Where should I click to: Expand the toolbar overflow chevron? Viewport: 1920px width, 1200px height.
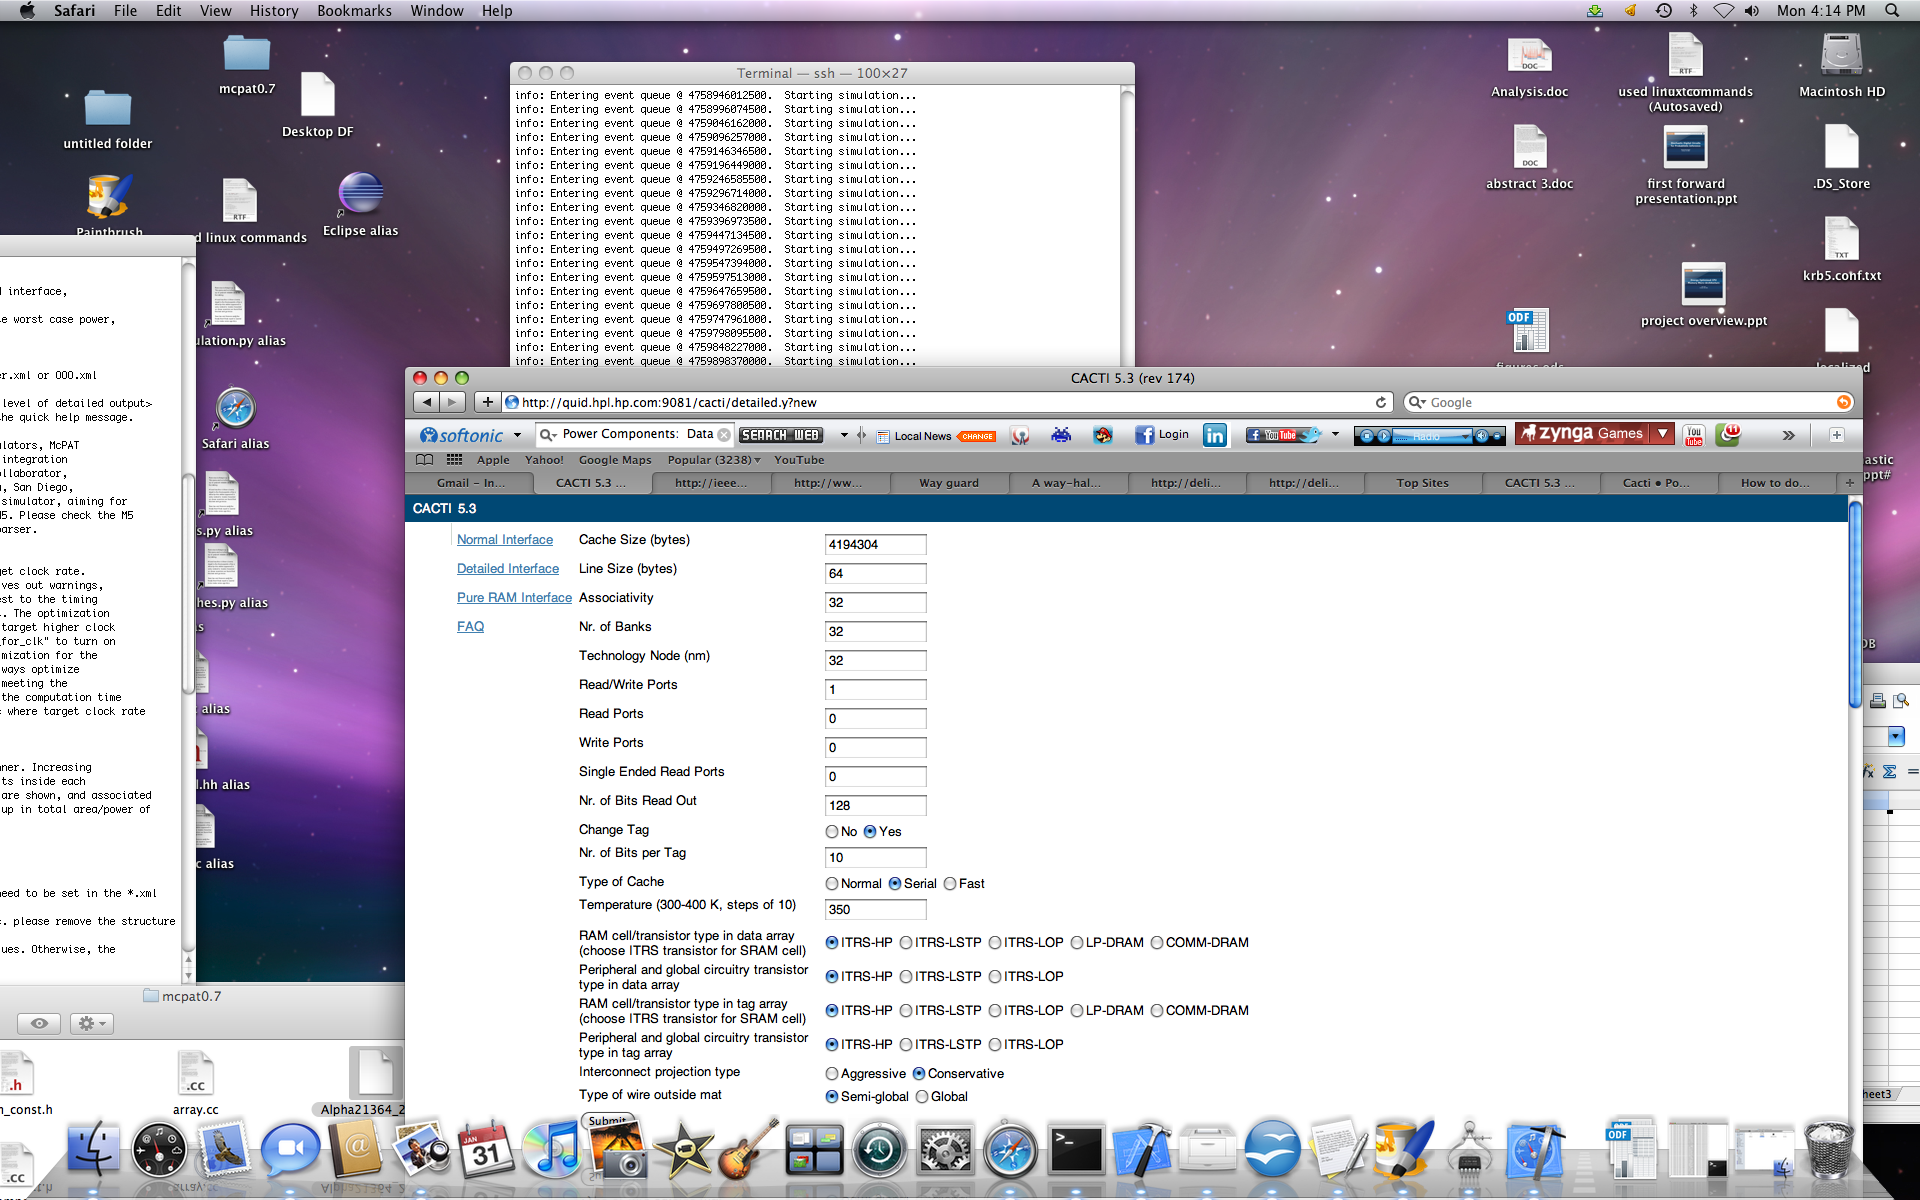point(1788,435)
